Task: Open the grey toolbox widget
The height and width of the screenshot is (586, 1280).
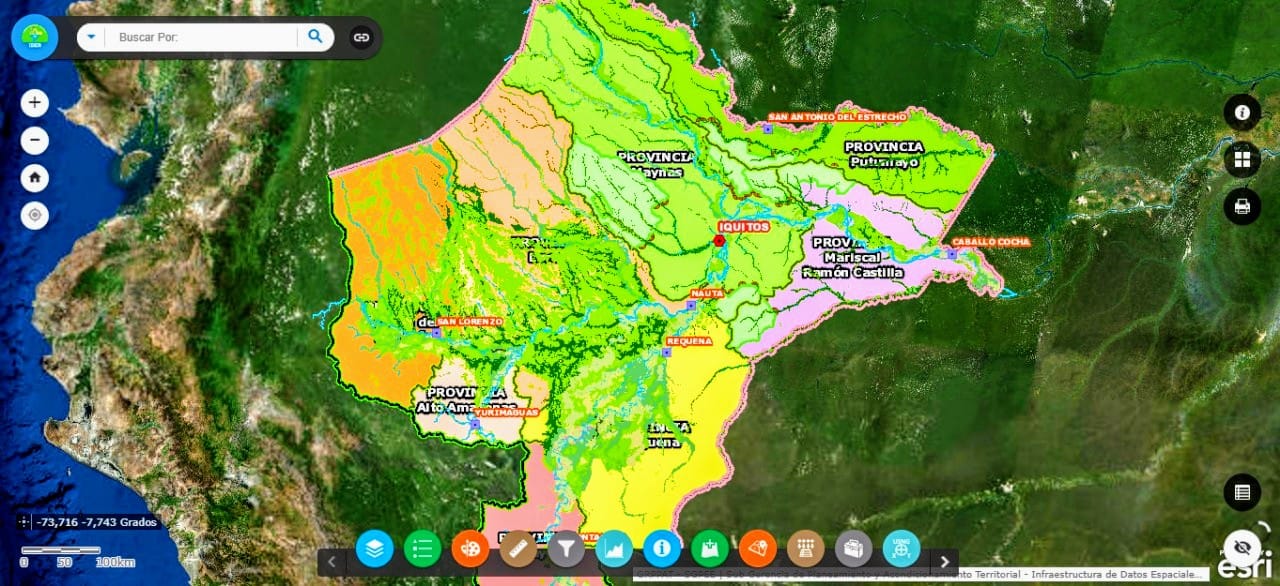Action: [x=853, y=548]
